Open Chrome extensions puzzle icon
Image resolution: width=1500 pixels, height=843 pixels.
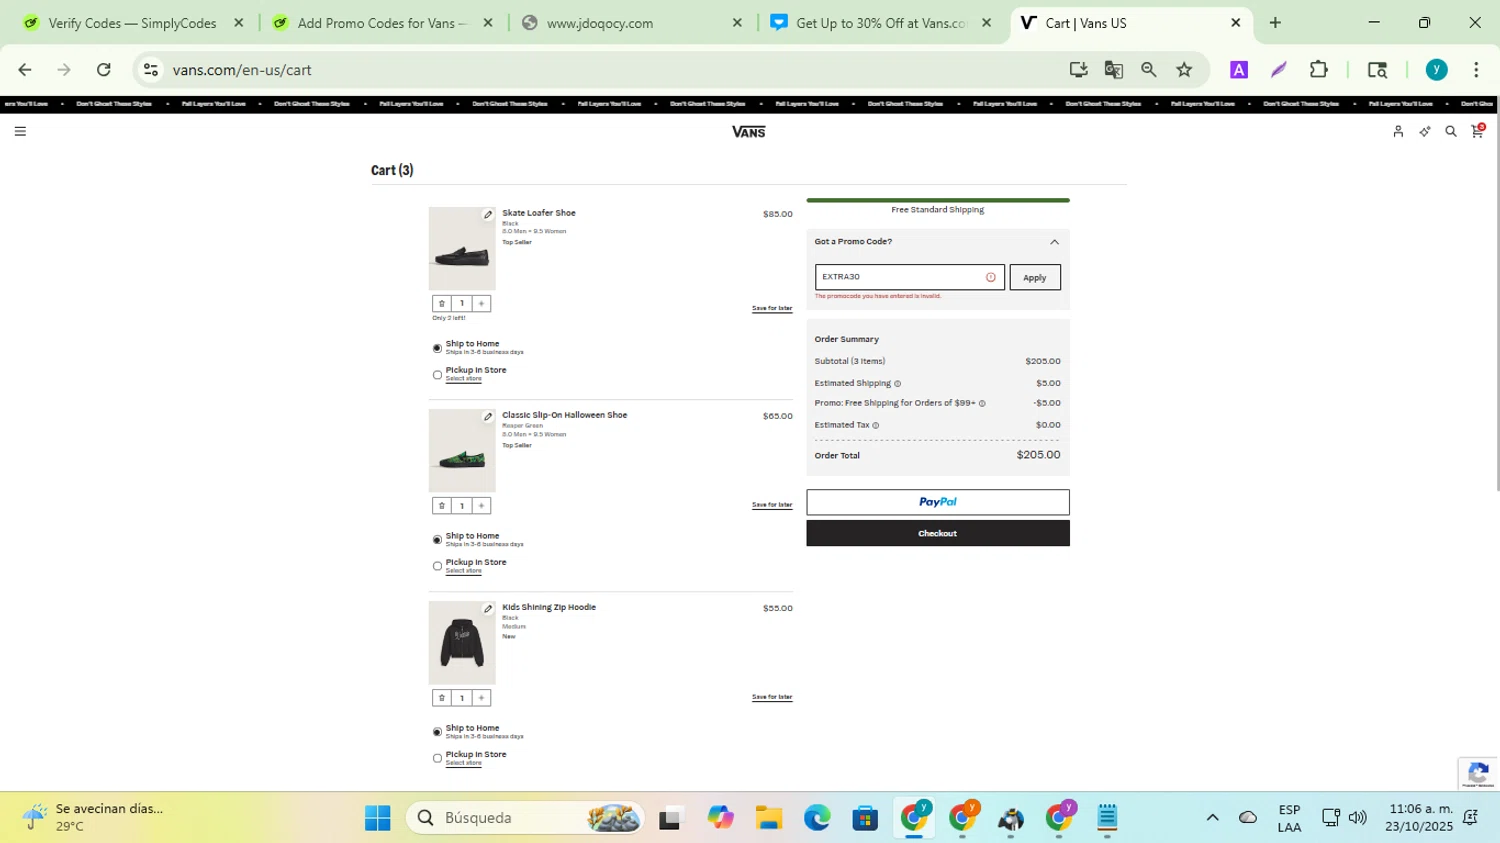1319,70
